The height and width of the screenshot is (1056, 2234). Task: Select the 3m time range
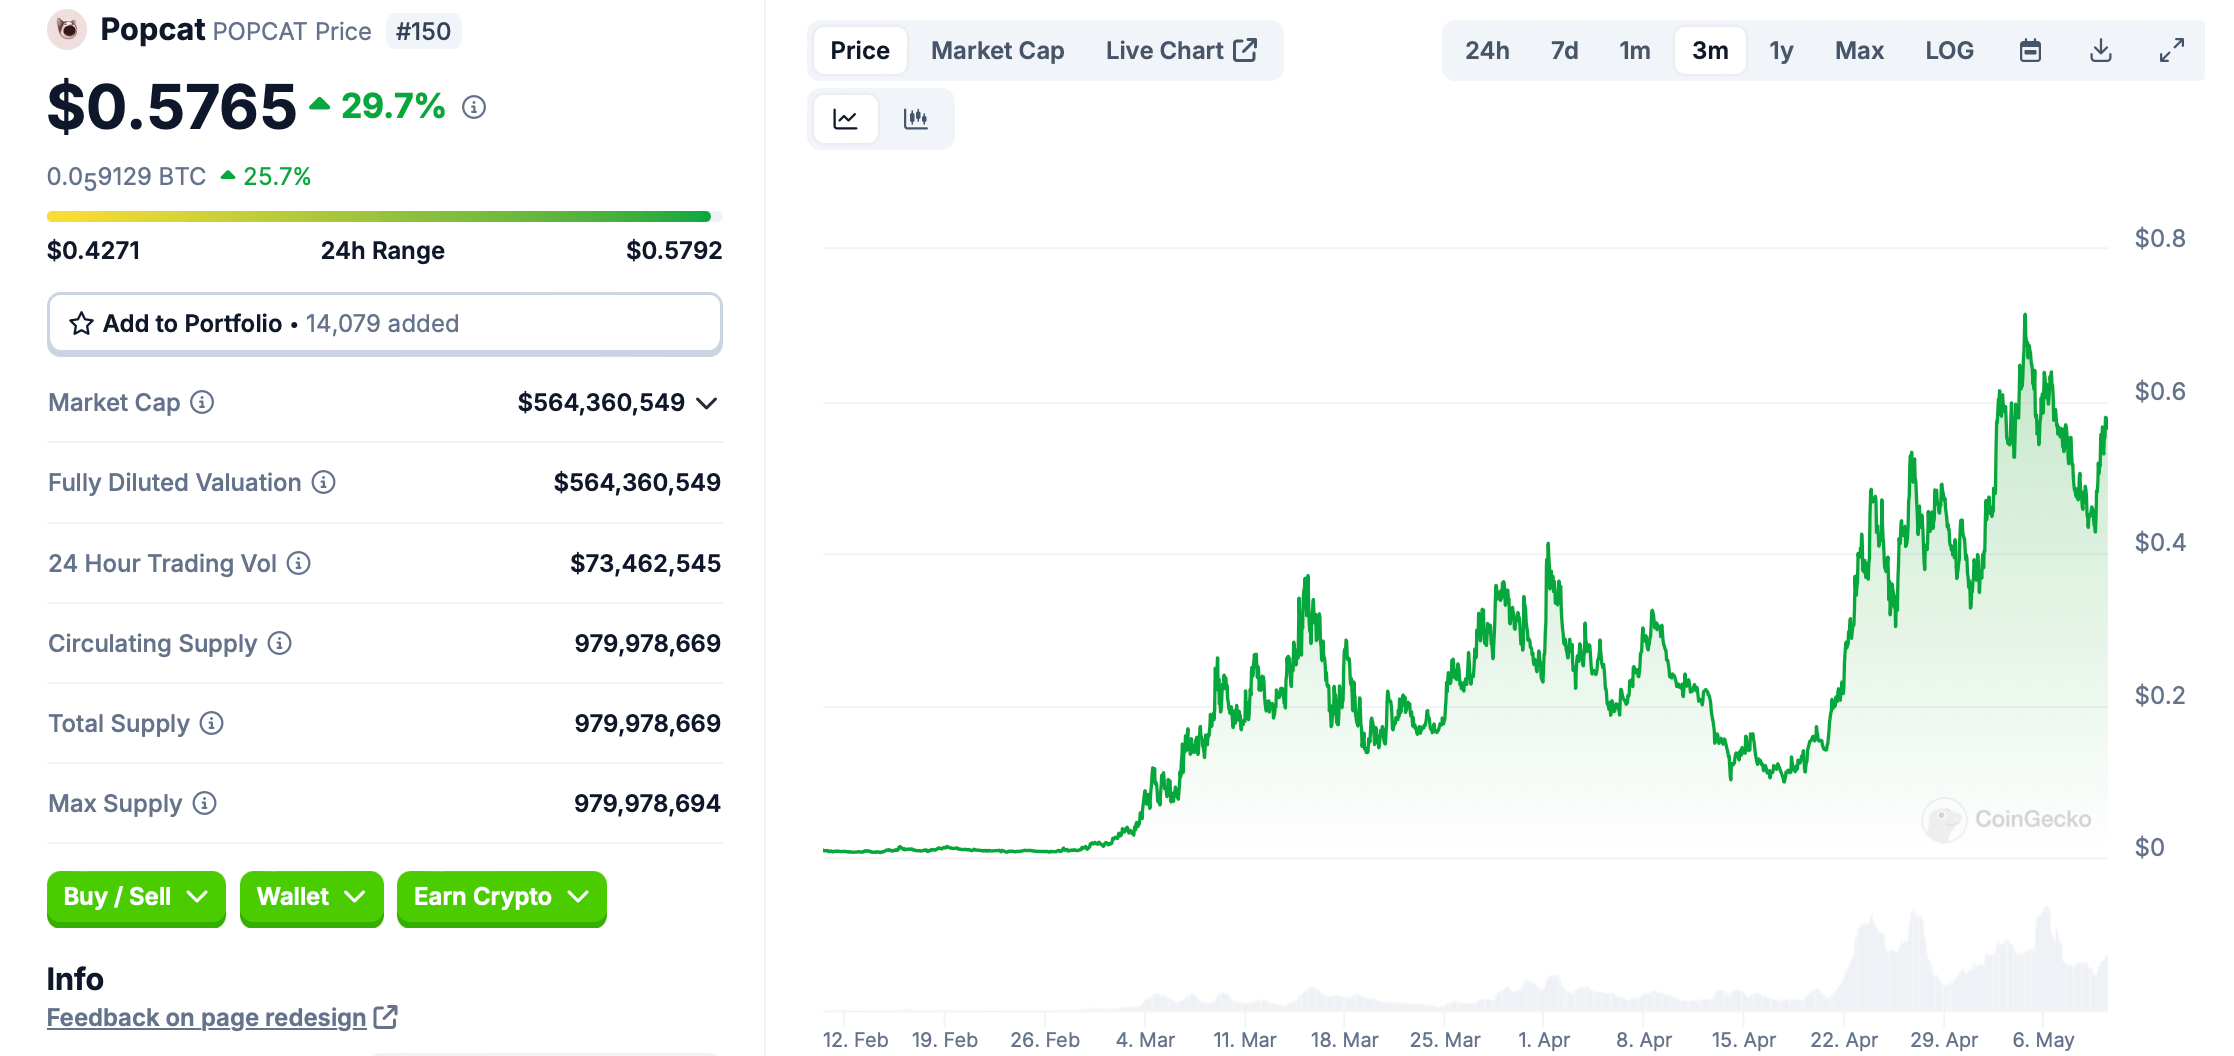(x=1710, y=50)
